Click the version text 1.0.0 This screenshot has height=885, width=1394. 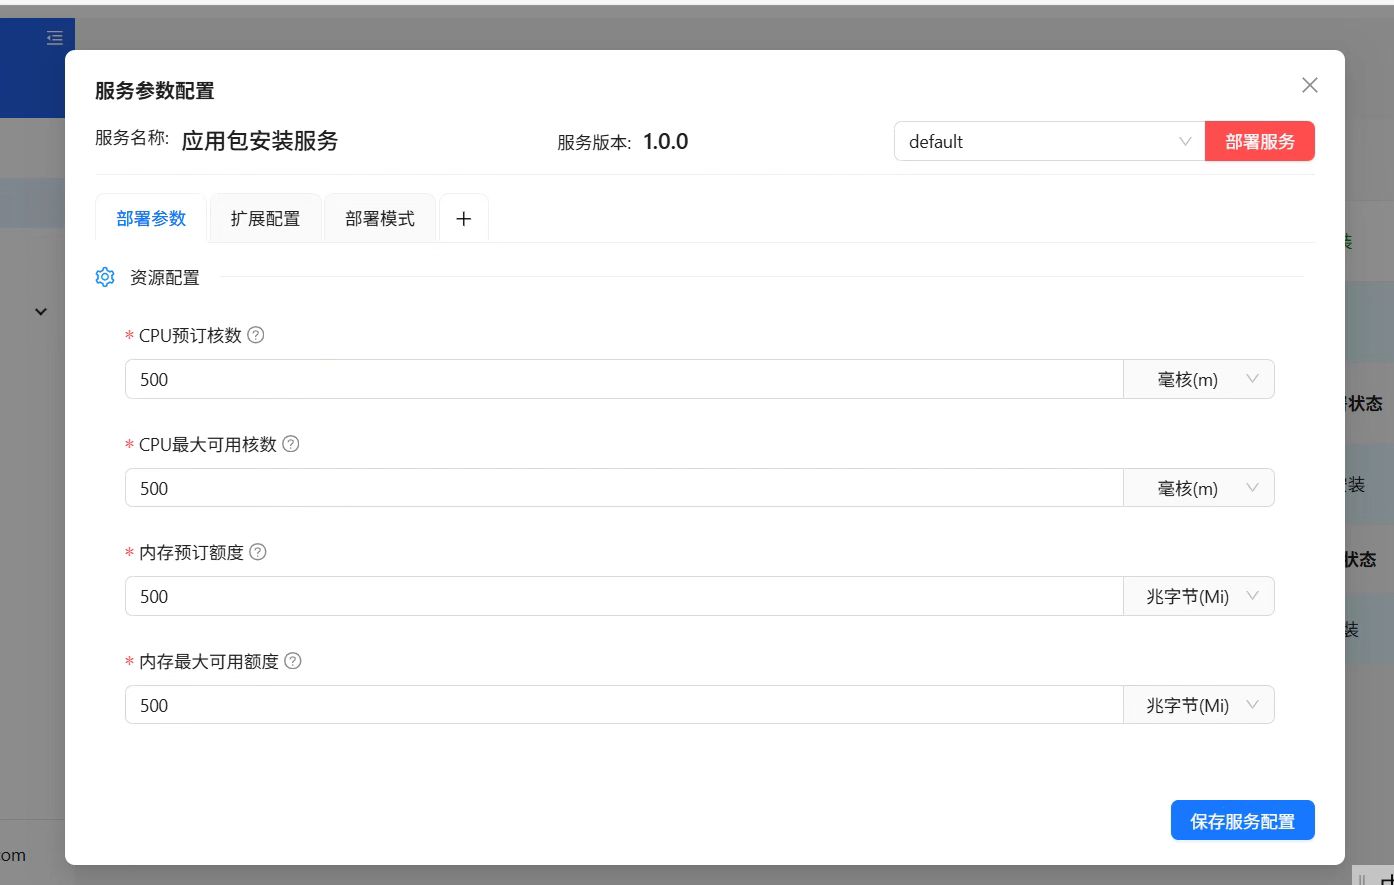(x=665, y=141)
